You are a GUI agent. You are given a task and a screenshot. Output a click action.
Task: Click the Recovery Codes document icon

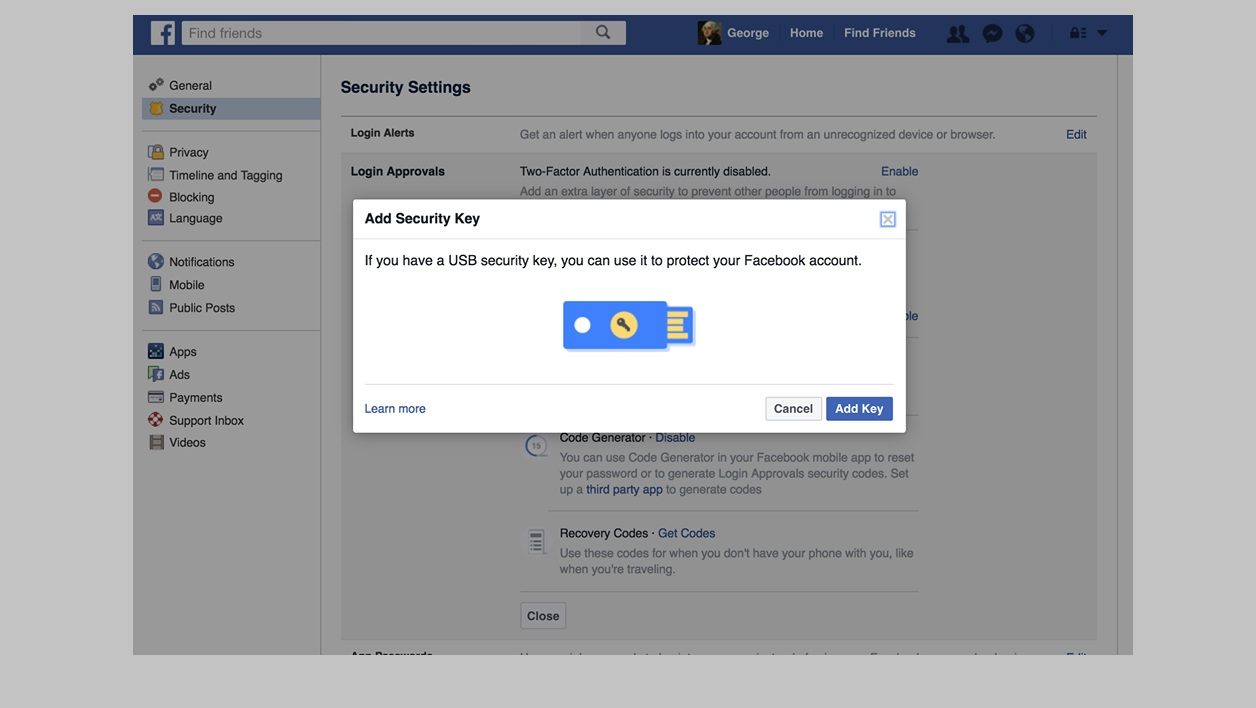[x=537, y=542]
